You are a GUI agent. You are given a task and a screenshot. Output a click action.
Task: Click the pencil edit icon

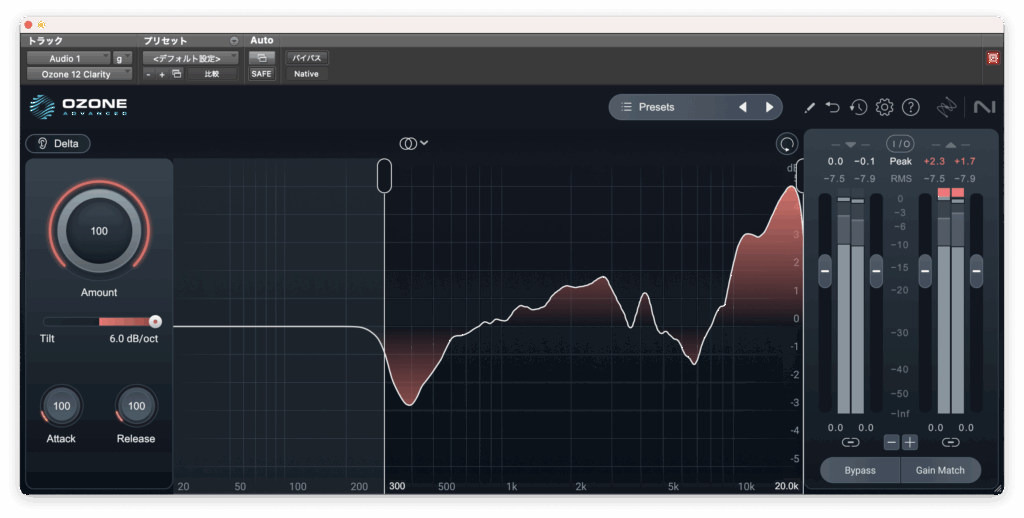[x=809, y=107]
